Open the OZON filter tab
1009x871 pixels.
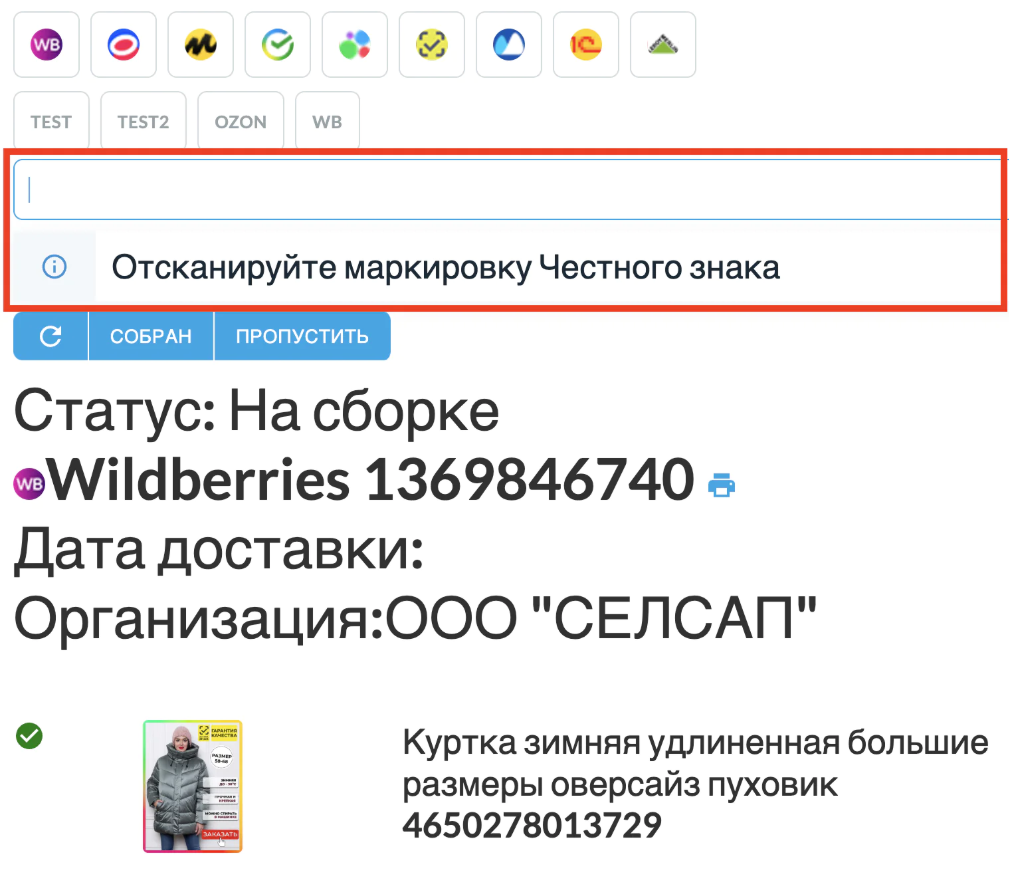pyautogui.click(x=240, y=122)
